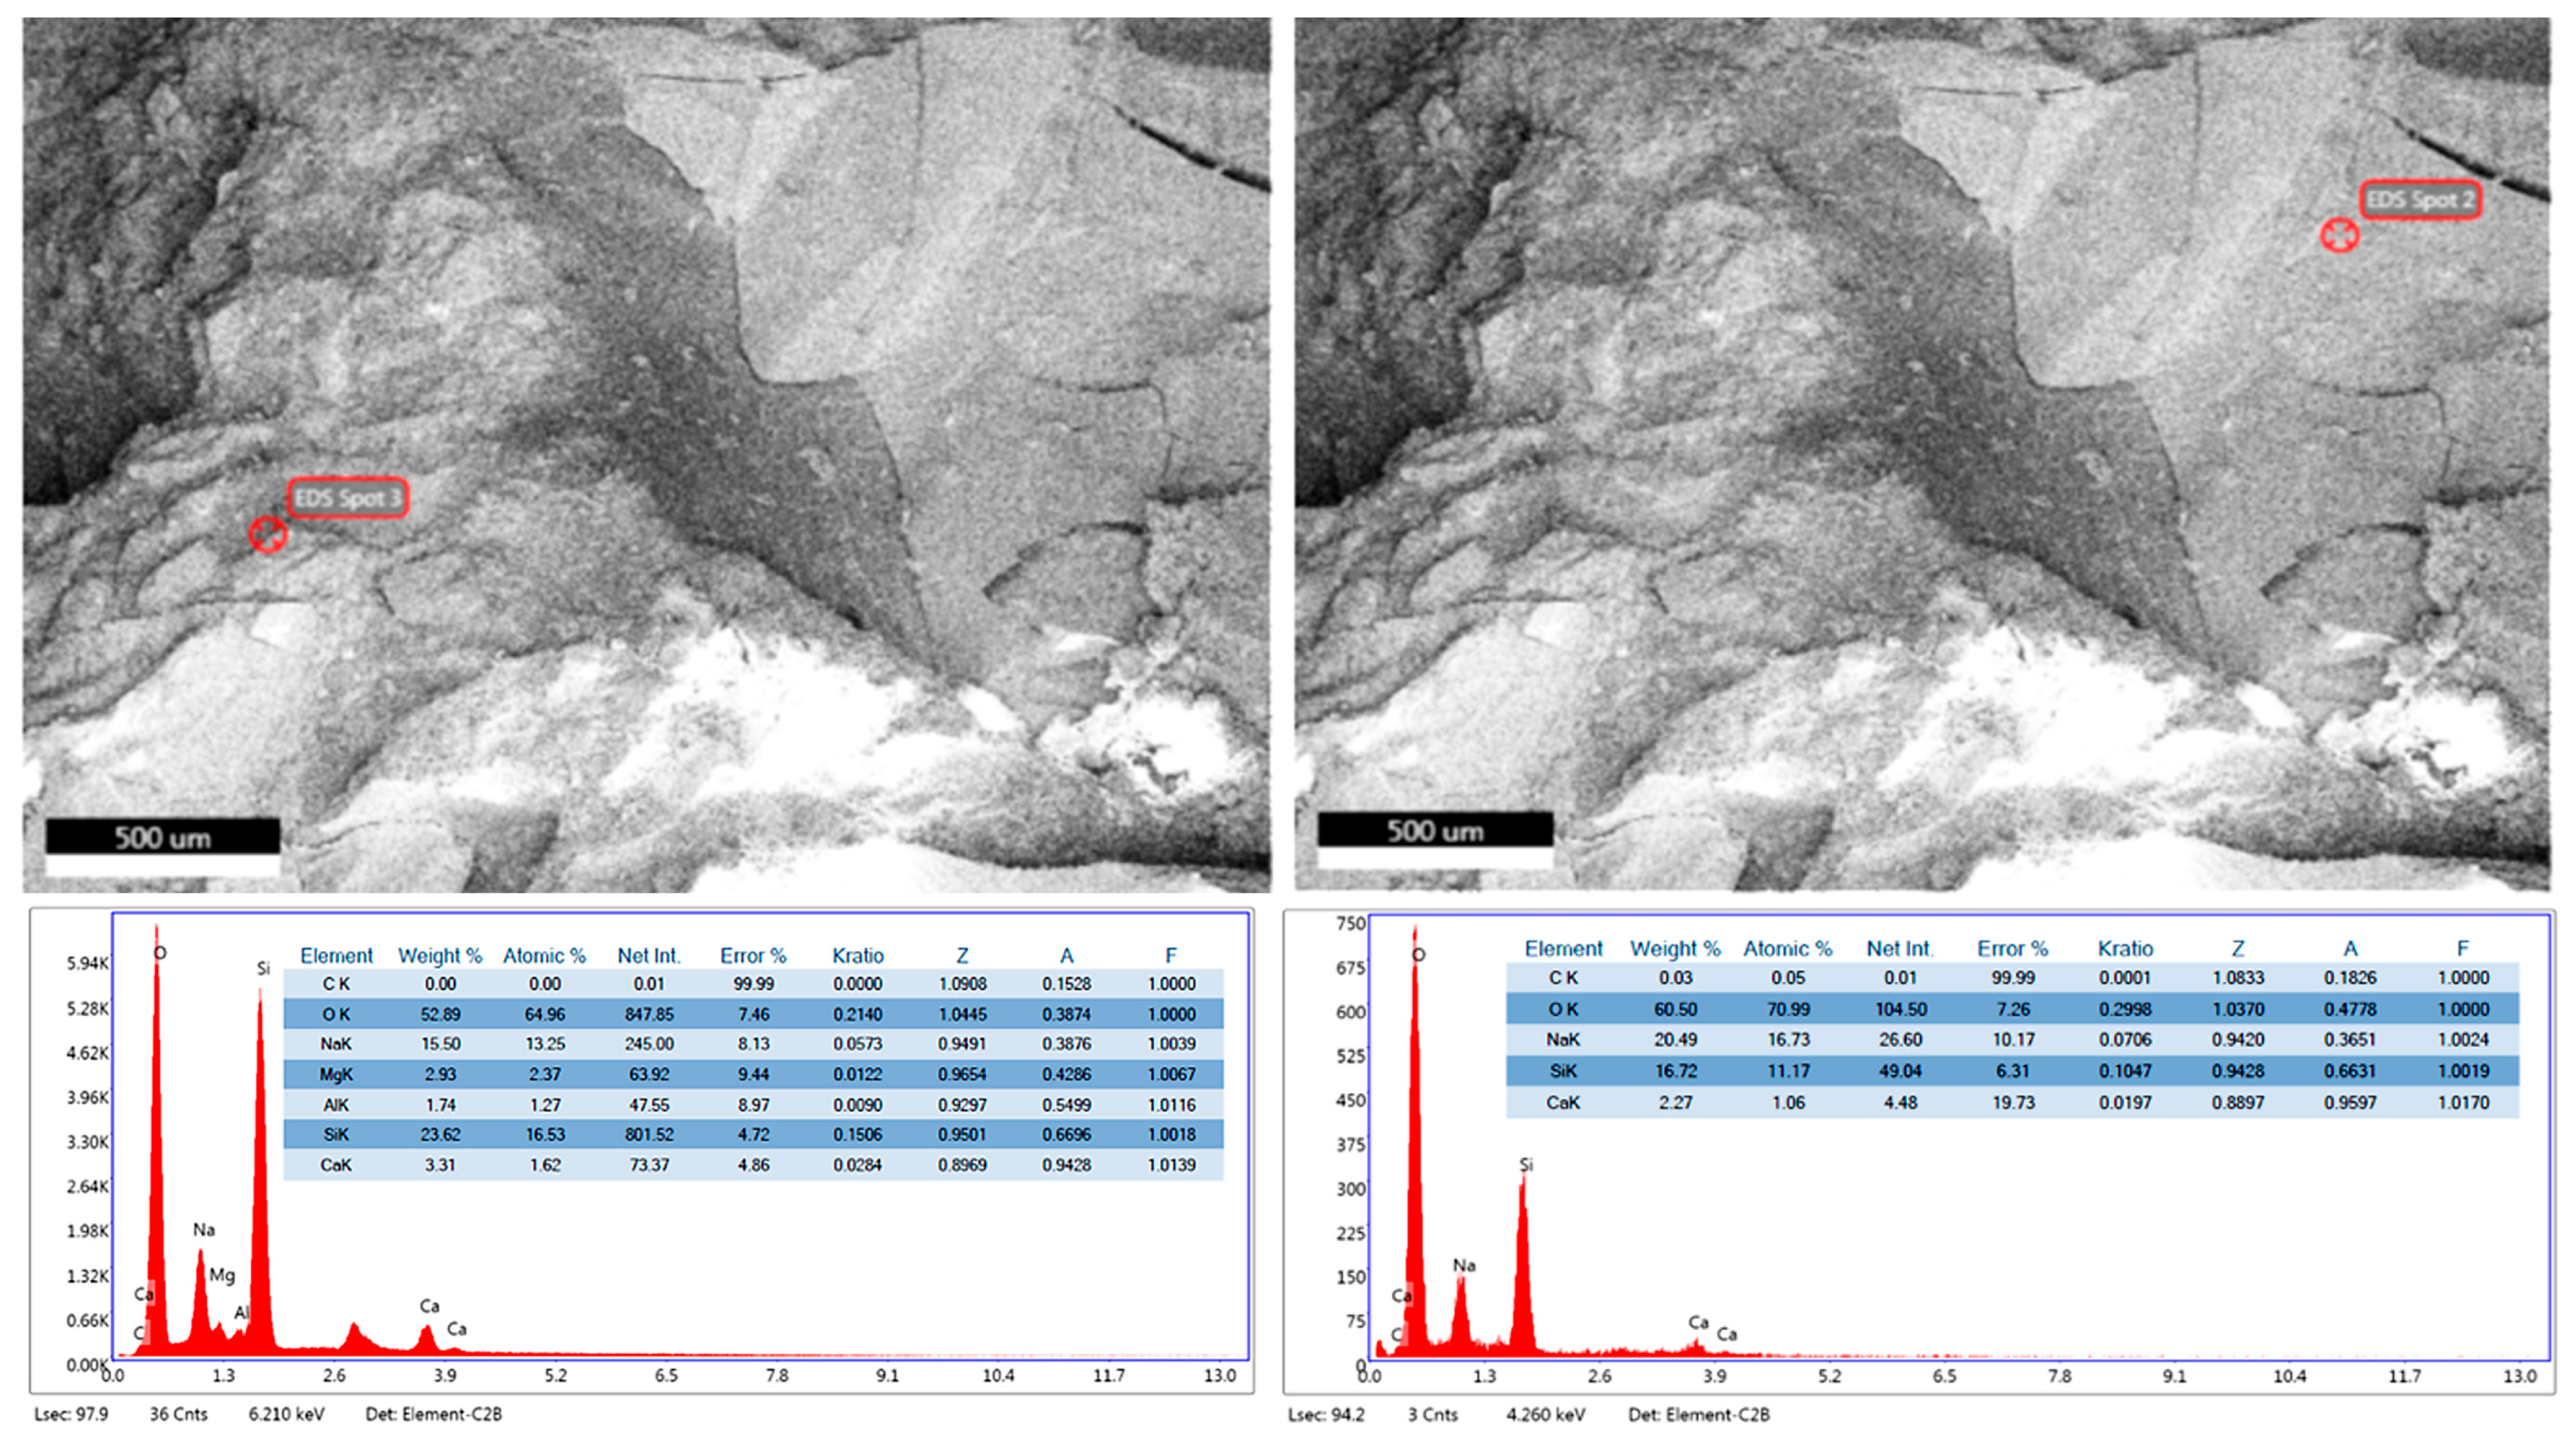Click the Atomic % header in right table

click(x=1787, y=948)
